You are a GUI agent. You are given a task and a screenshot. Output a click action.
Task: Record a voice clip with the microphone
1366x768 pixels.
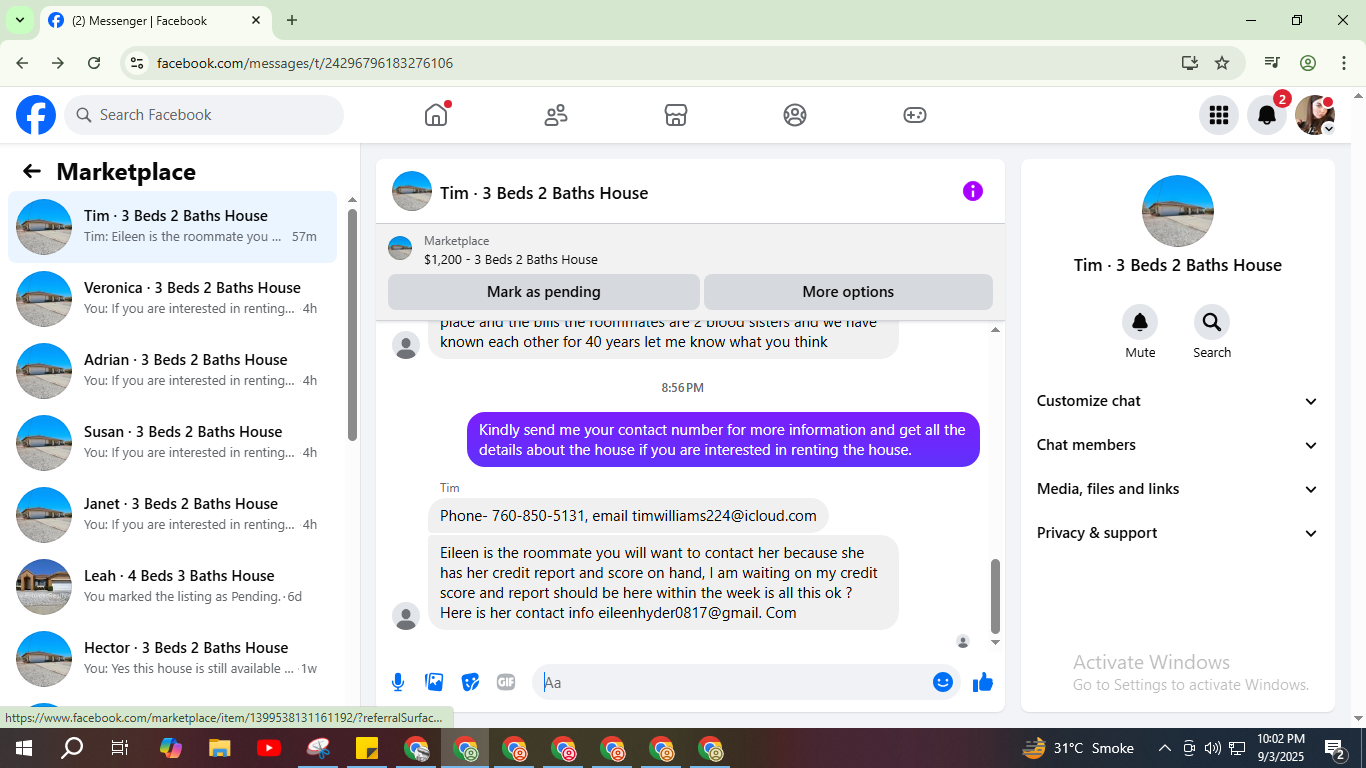398,682
